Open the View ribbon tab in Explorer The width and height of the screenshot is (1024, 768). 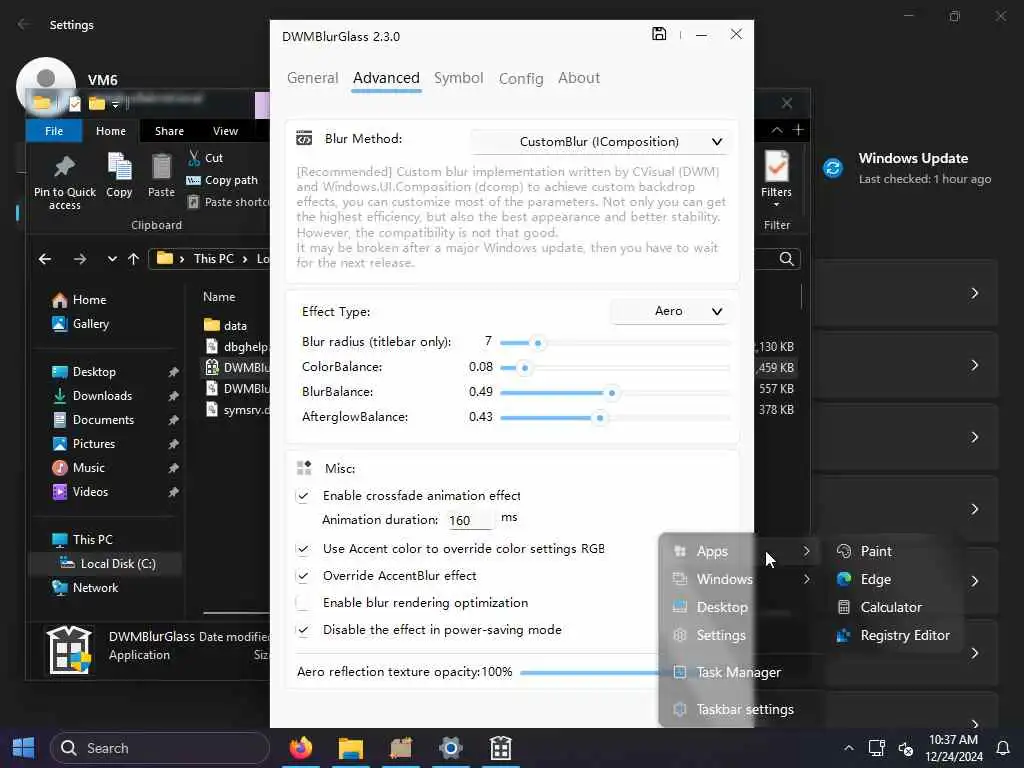[225, 131]
